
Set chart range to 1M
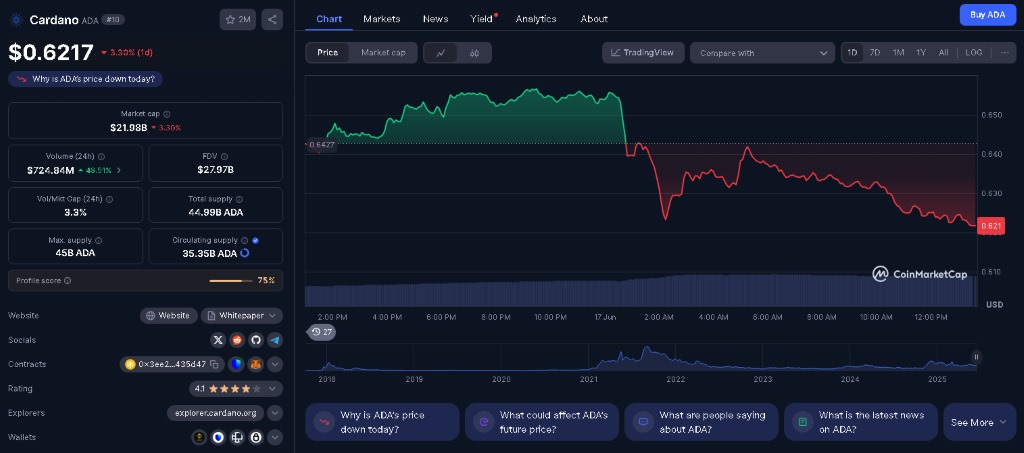coord(899,52)
